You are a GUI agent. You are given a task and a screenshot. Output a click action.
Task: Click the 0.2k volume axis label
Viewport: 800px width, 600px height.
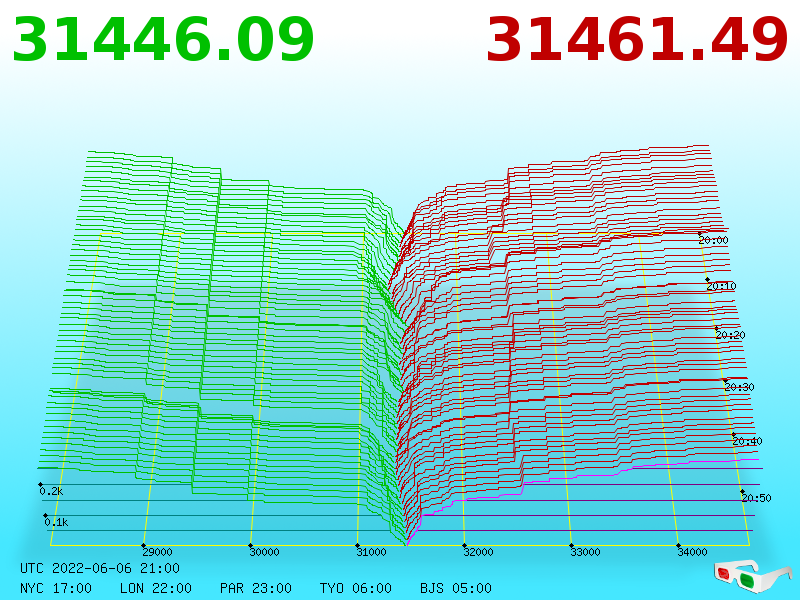tap(51, 491)
